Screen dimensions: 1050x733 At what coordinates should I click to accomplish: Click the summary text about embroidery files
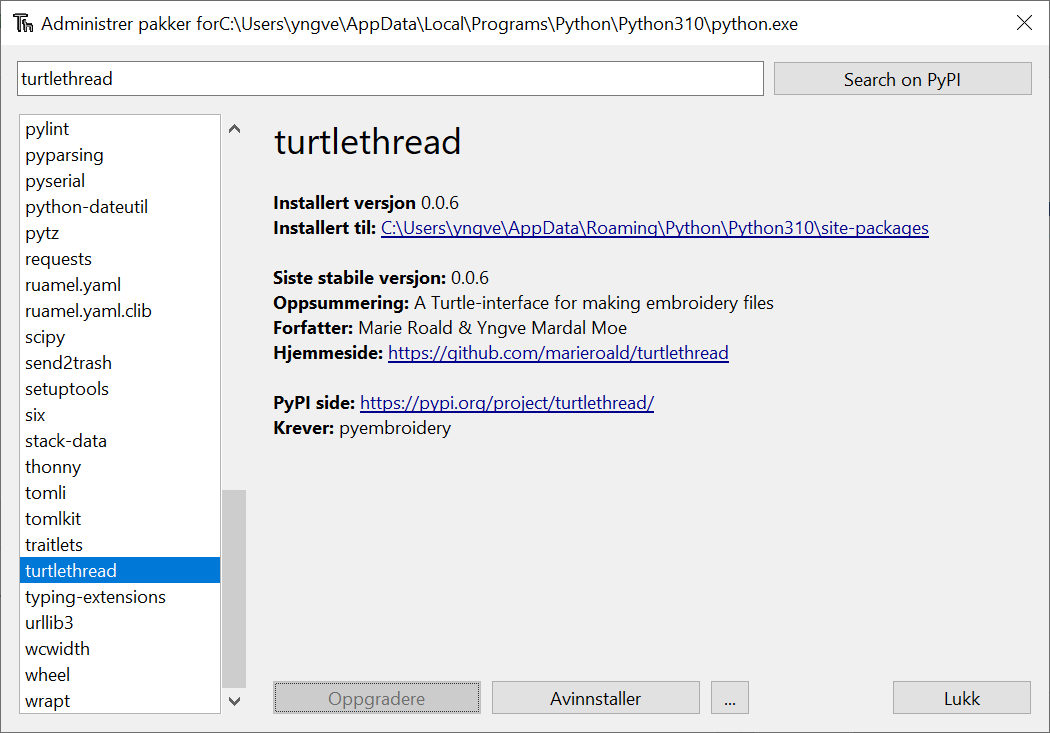594,303
